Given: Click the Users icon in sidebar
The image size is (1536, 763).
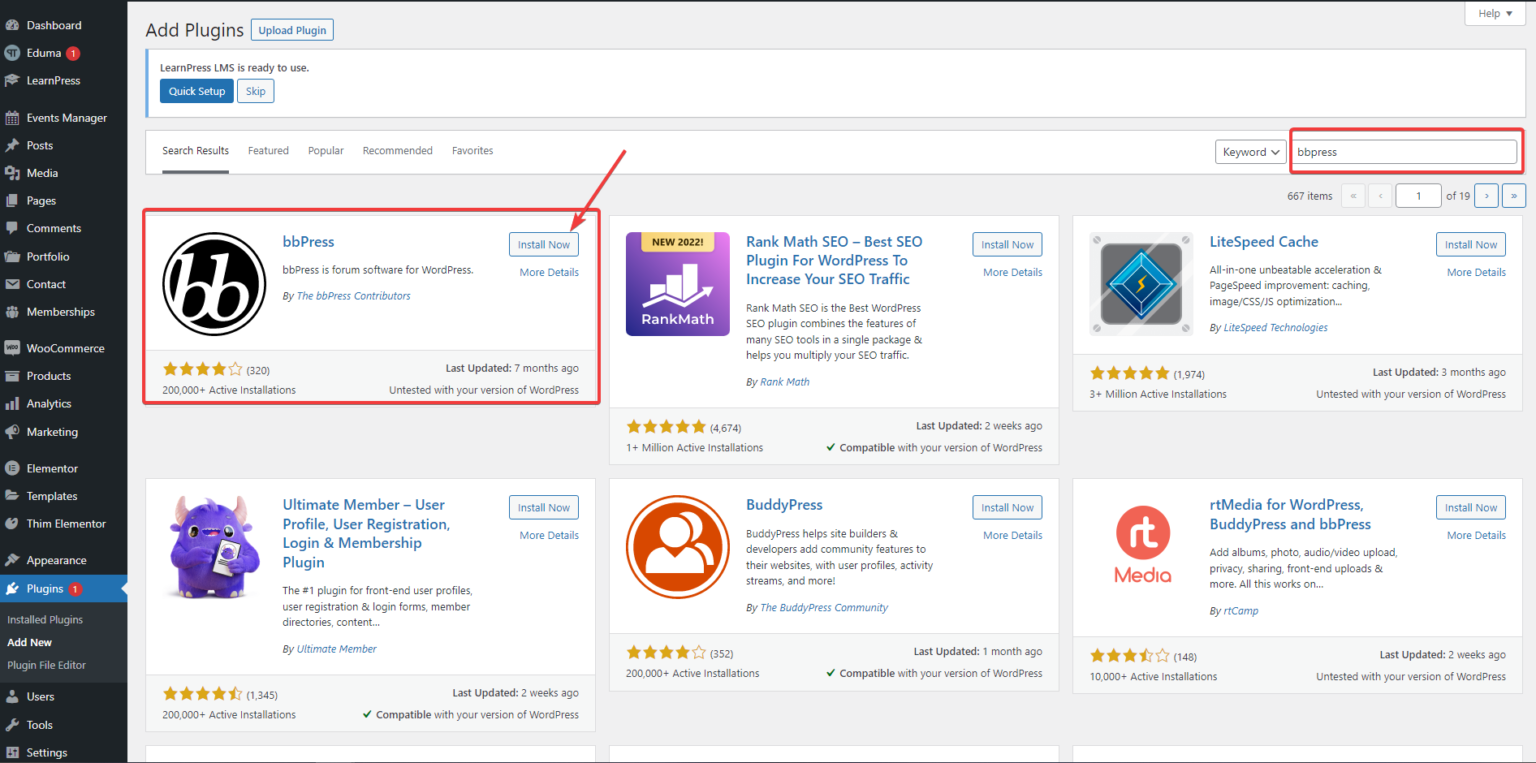Looking at the screenshot, I should (x=12, y=697).
